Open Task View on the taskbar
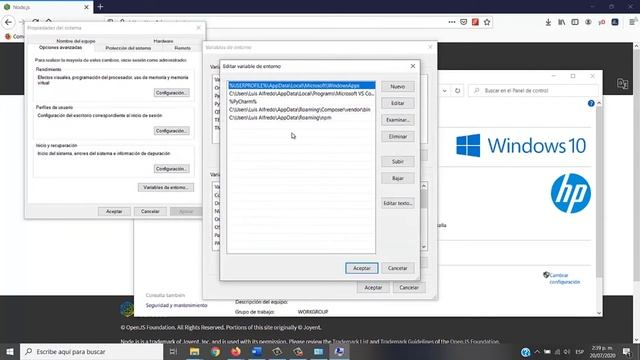 pos(173,351)
